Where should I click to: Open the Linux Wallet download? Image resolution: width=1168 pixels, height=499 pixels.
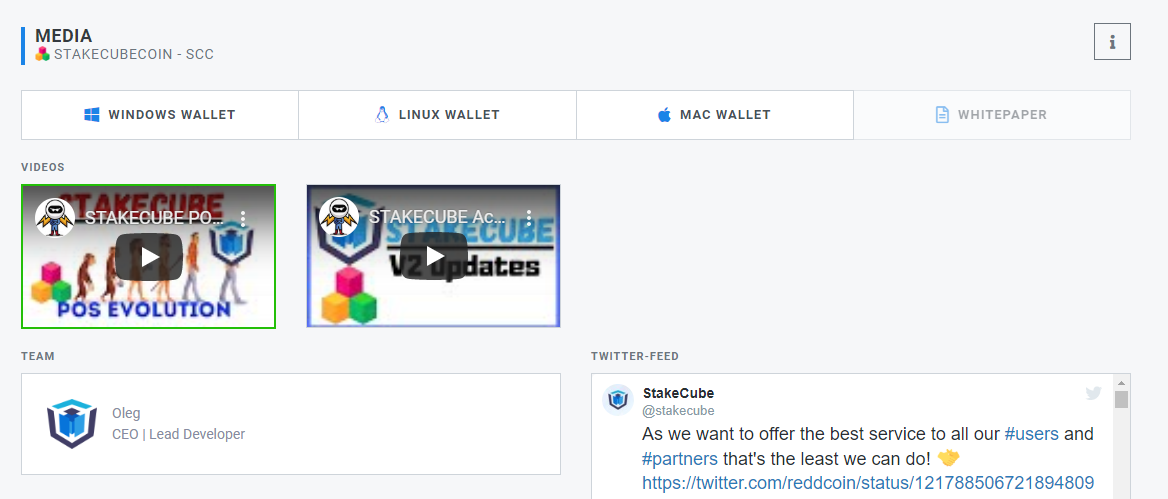tap(437, 115)
